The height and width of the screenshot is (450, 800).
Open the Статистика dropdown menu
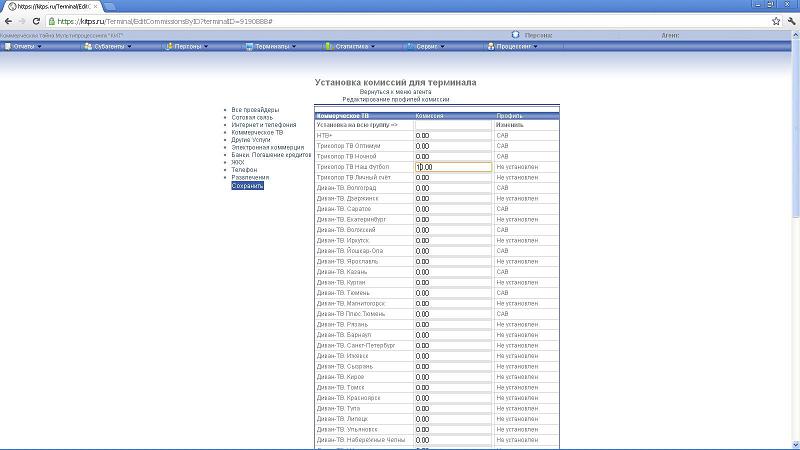[x=355, y=46]
